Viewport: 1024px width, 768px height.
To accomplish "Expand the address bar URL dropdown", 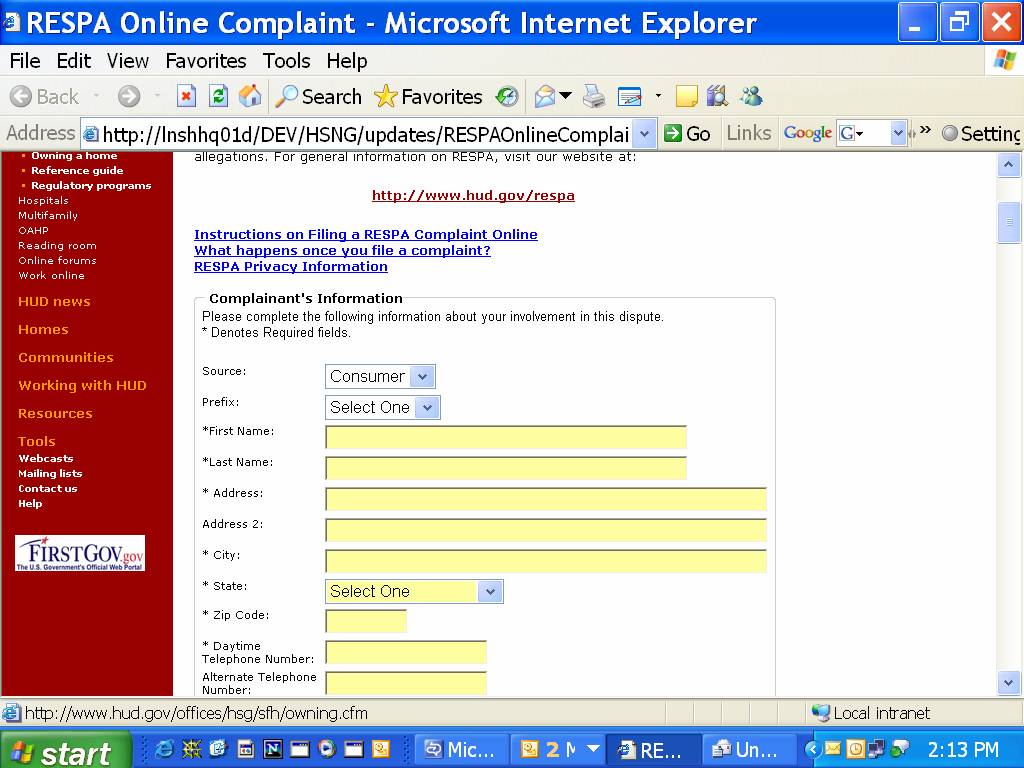I will tap(645, 134).
